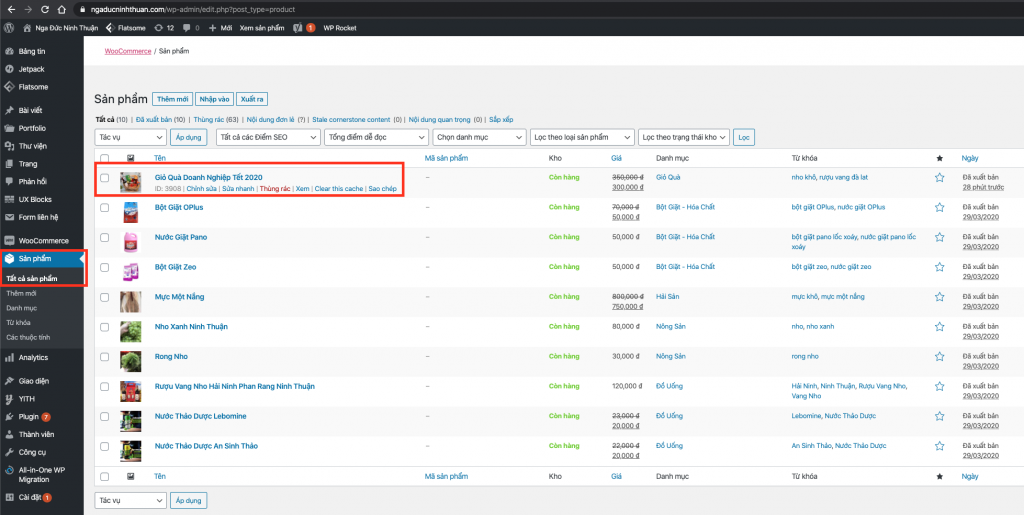Expand the Chọn danh mục category filter
The height and width of the screenshot is (515, 1024).
(x=479, y=137)
